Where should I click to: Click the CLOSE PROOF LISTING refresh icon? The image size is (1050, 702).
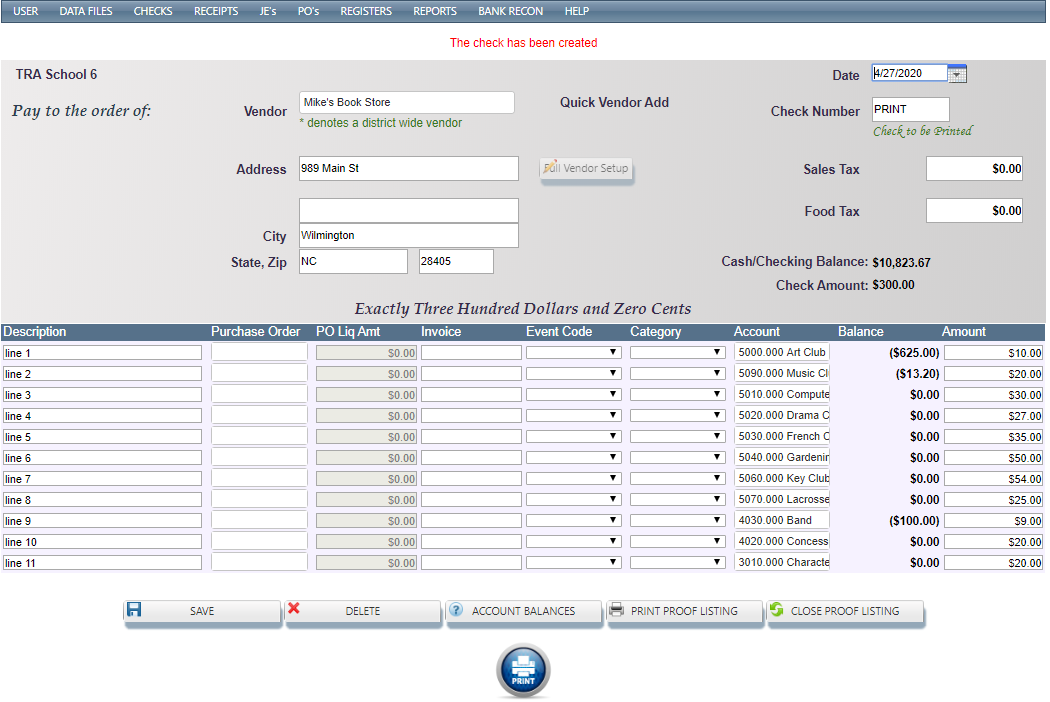(x=777, y=609)
